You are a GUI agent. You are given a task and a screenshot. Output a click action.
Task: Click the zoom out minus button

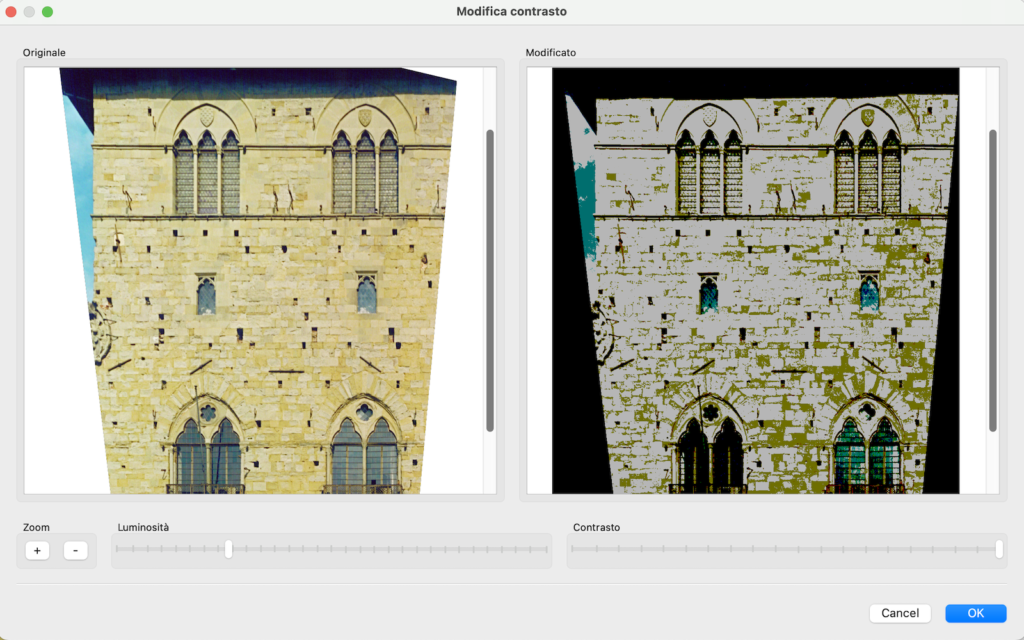(x=76, y=551)
